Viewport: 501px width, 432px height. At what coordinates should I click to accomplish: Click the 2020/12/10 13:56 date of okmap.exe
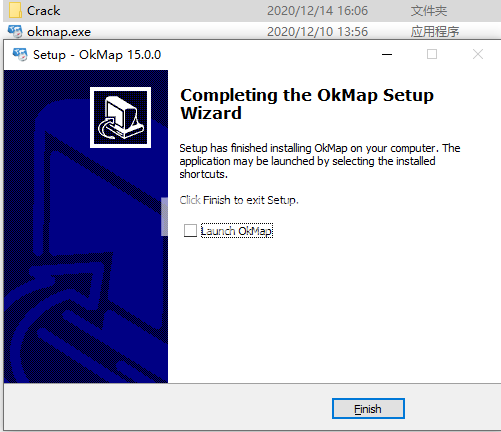click(317, 32)
